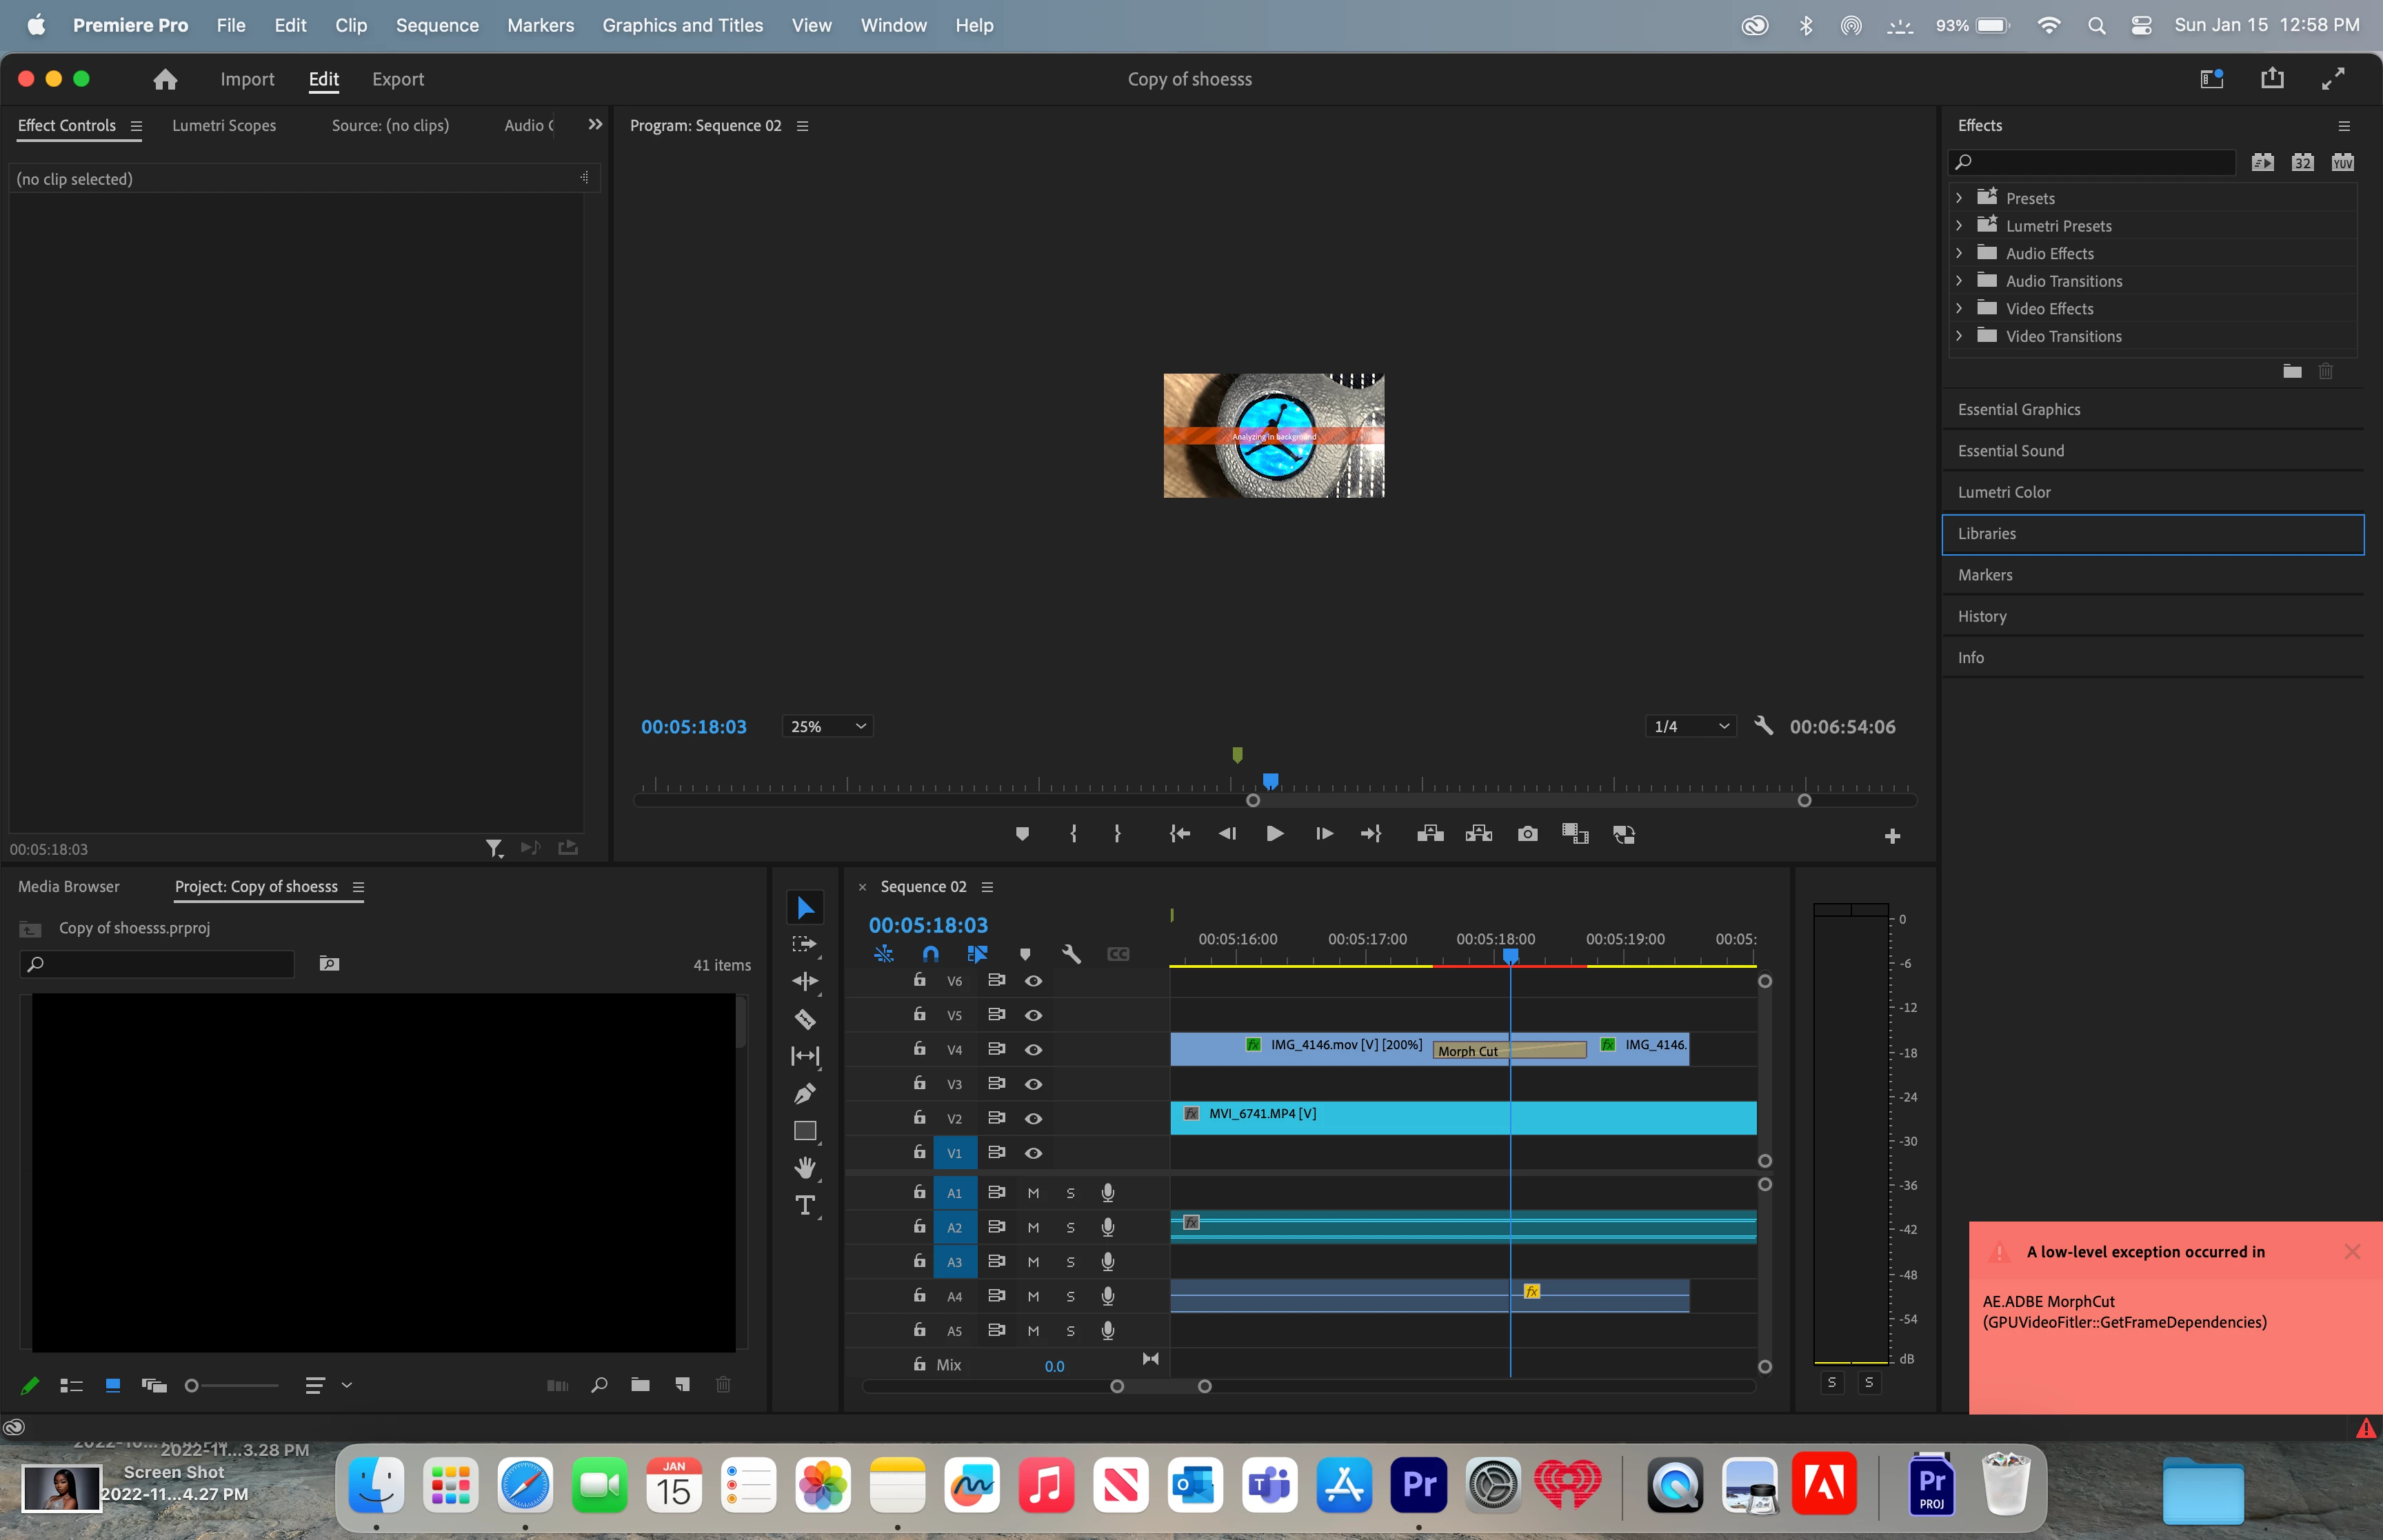Select the Type tool
This screenshot has height=1540, width=2383.
(x=805, y=1205)
